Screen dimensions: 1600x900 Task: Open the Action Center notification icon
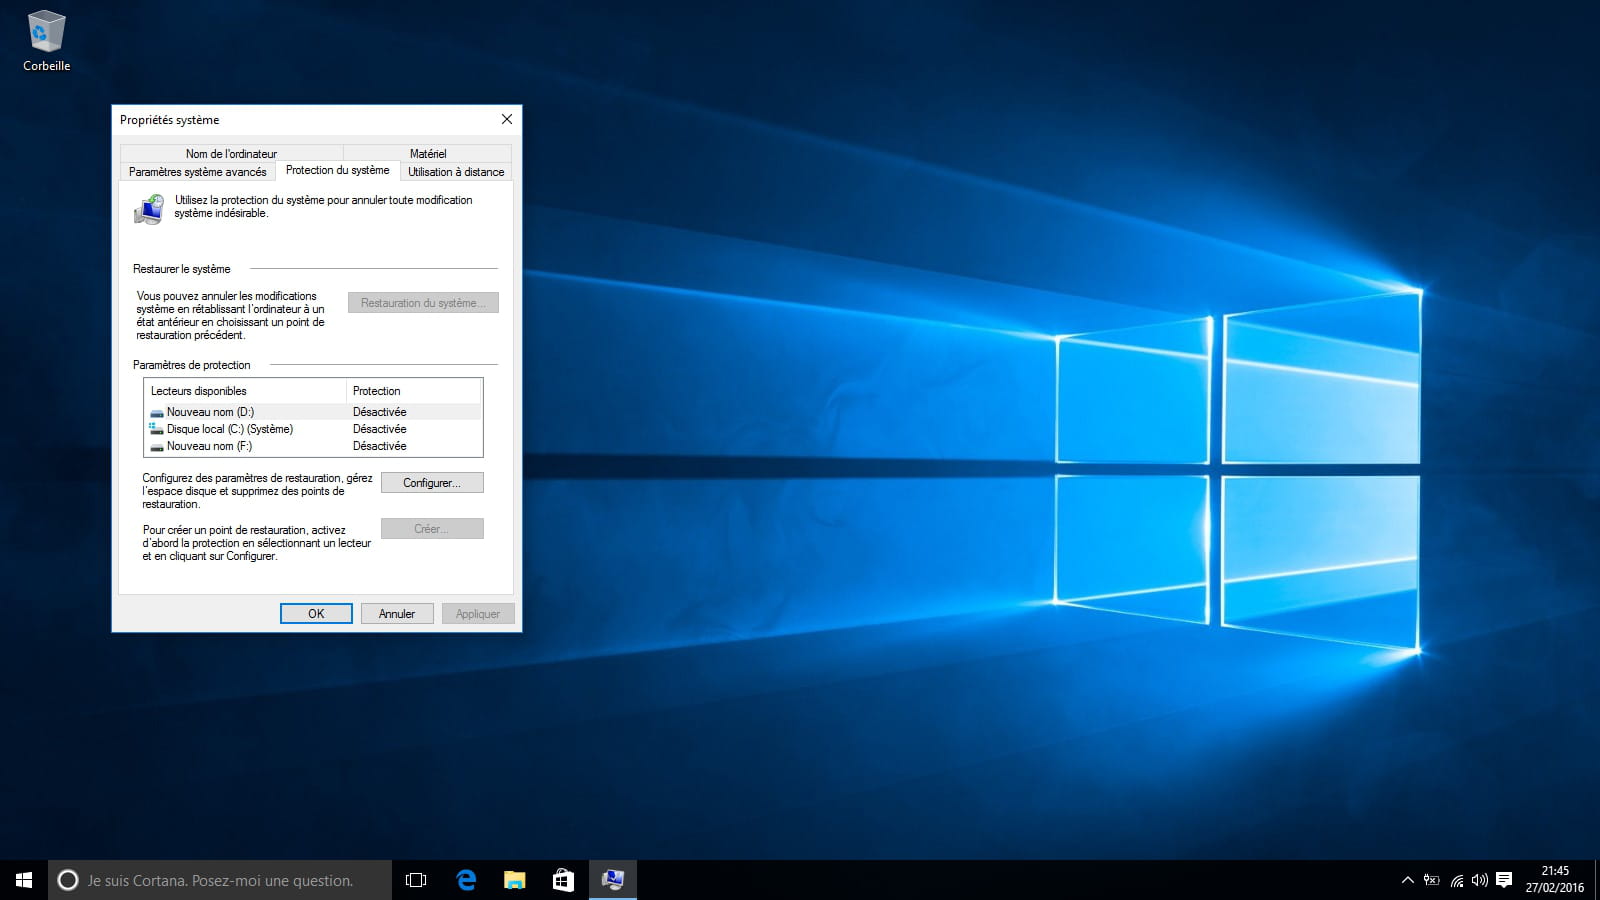1504,880
